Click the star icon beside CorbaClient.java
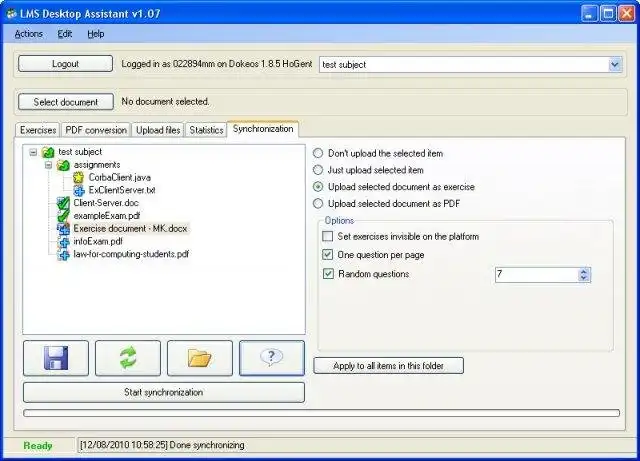The height and width of the screenshot is (461, 640). click(78, 178)
